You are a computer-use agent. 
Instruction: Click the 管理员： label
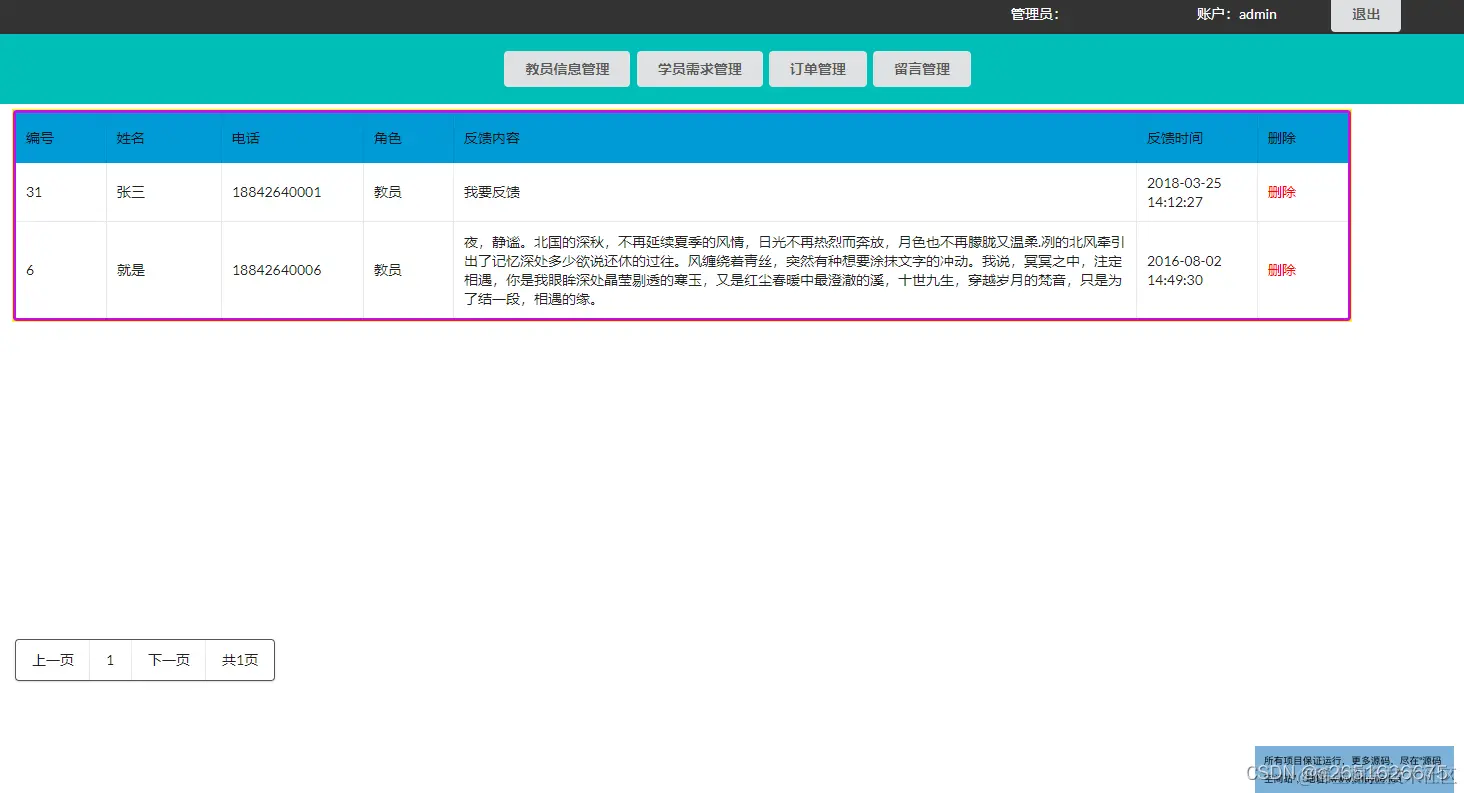coord(1035,15)
